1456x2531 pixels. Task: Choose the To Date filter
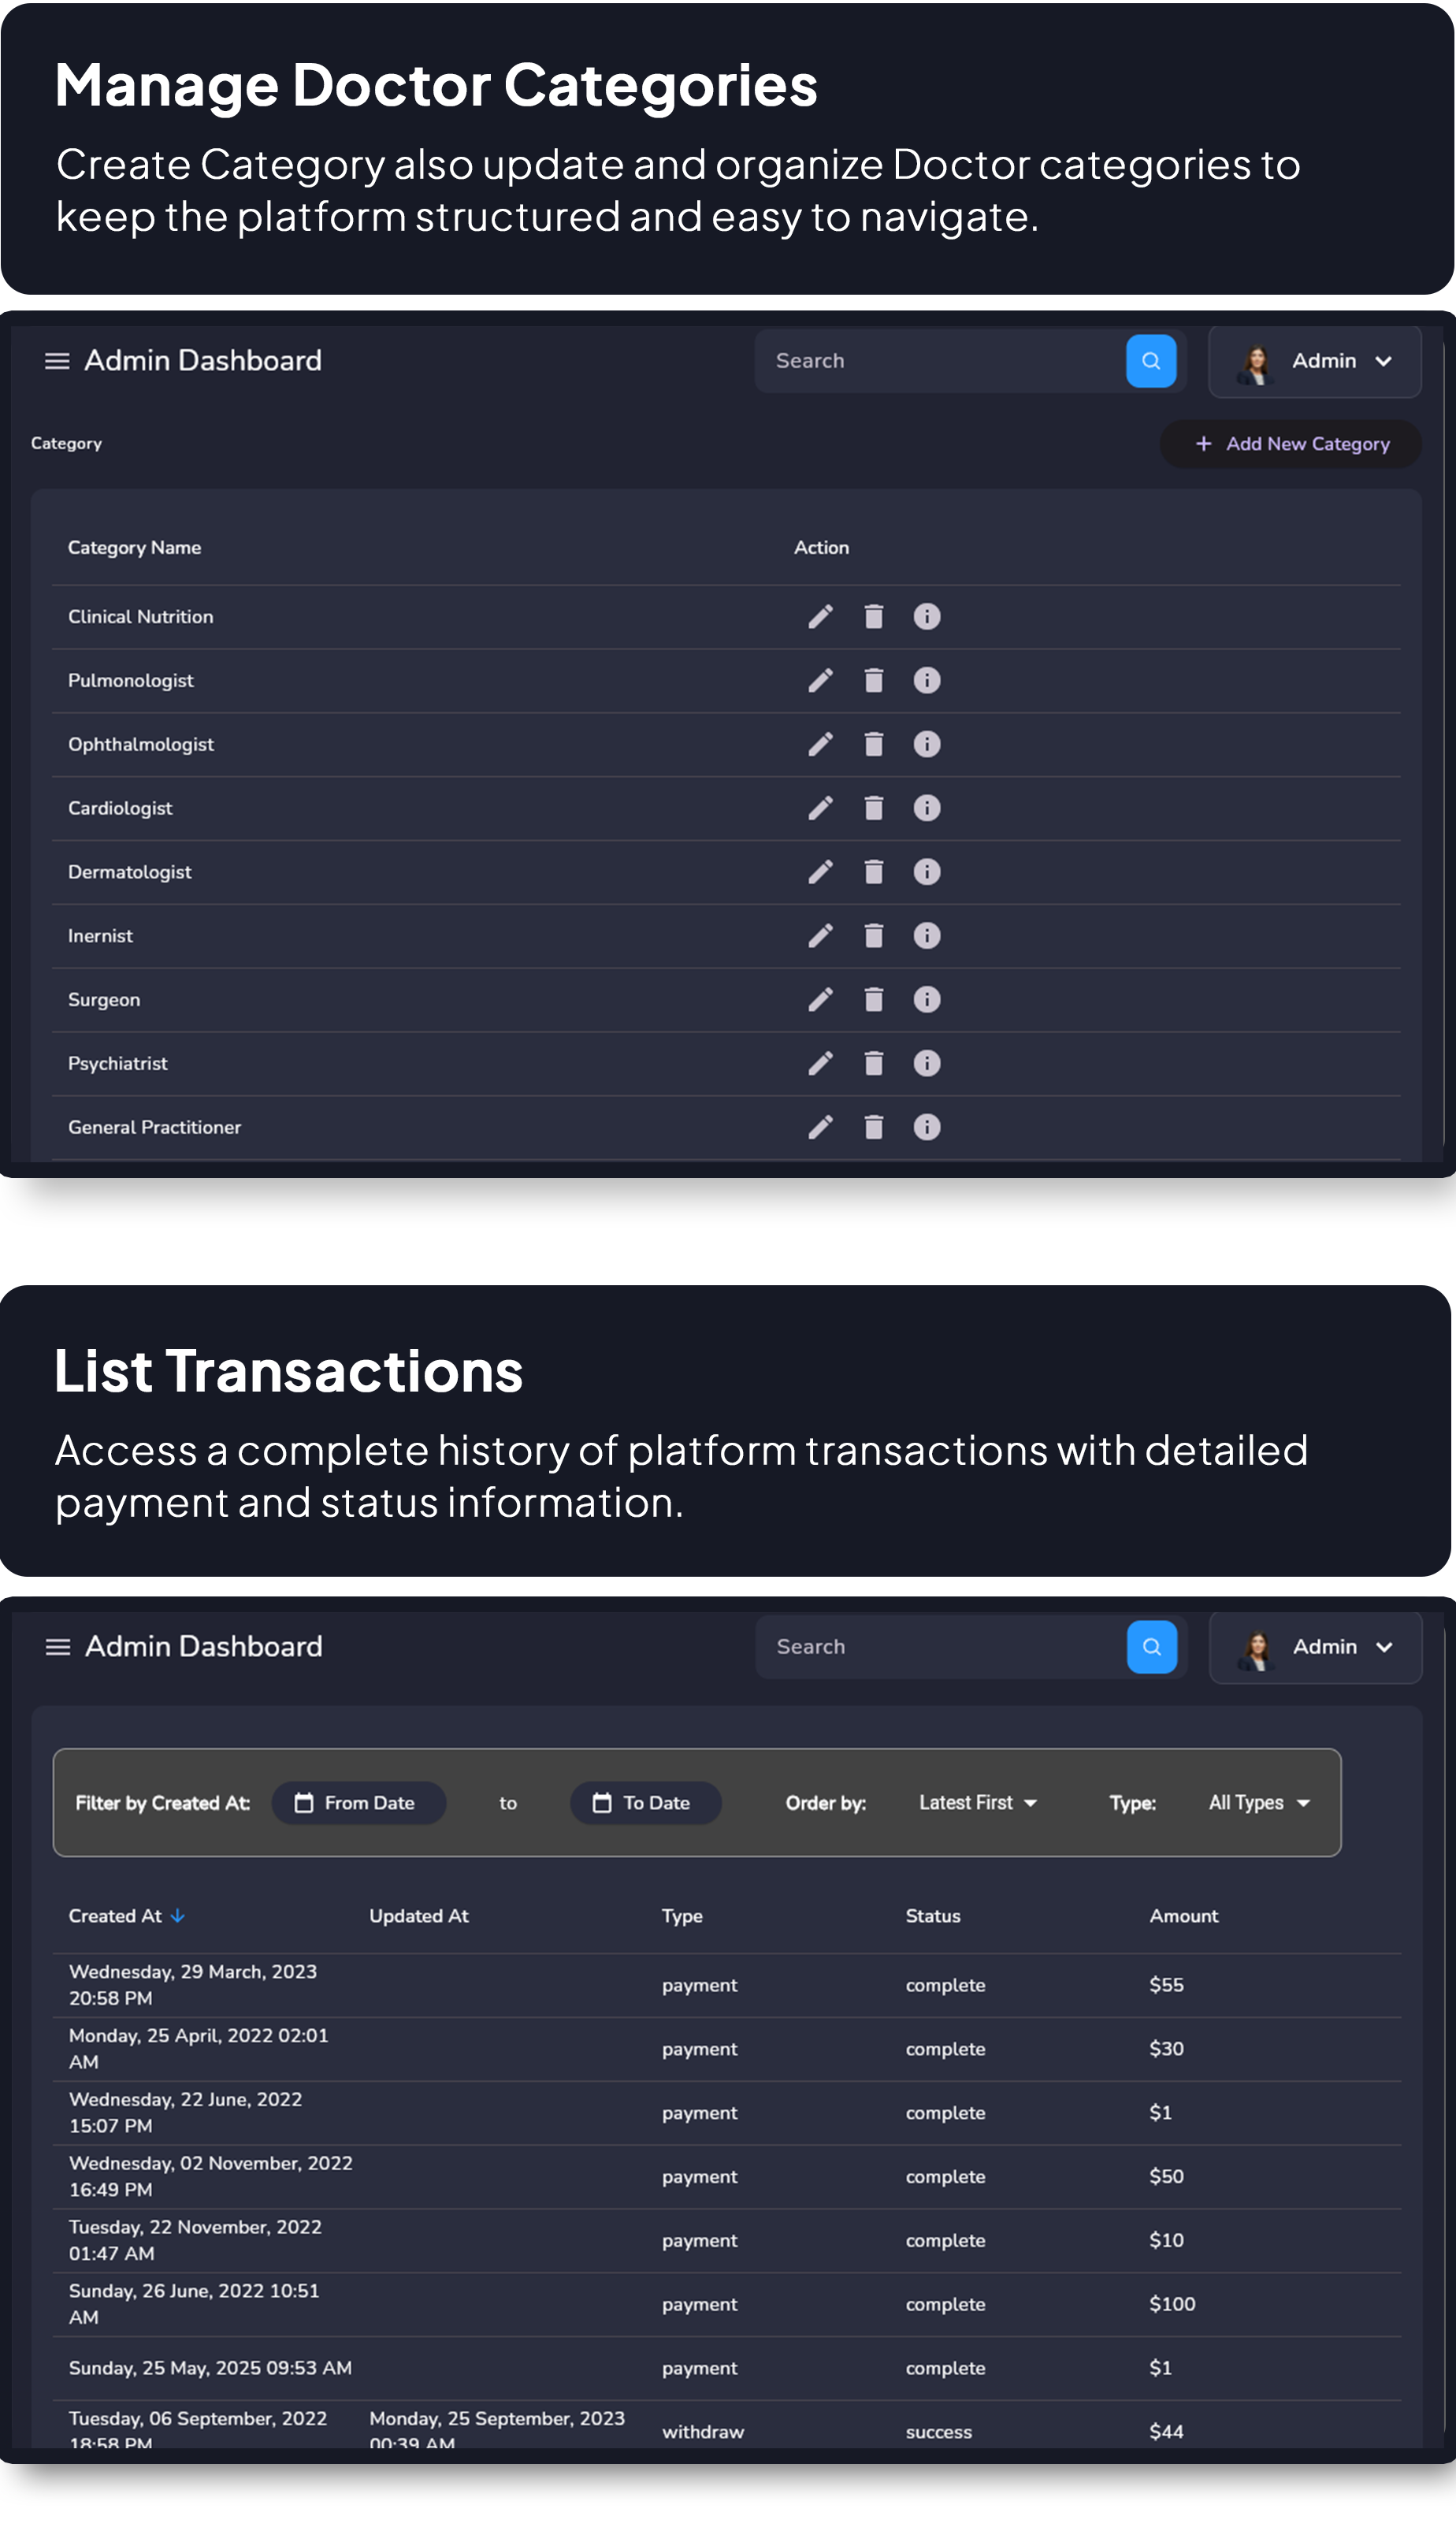click(645, 1802)
